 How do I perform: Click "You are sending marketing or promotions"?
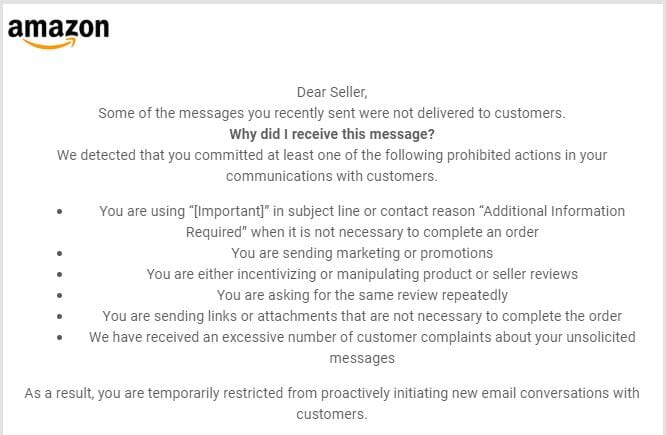click(362, 253)
